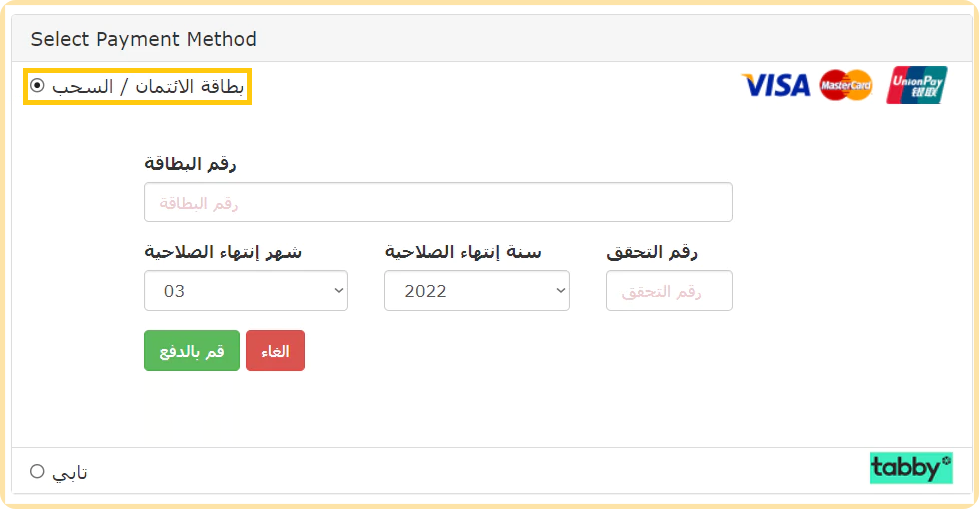The width and height of the screenshot is (979, 509).
Task: Focus the رقم التحقق CVV input field
Action: pyautogui.click(x=669, y=290)
